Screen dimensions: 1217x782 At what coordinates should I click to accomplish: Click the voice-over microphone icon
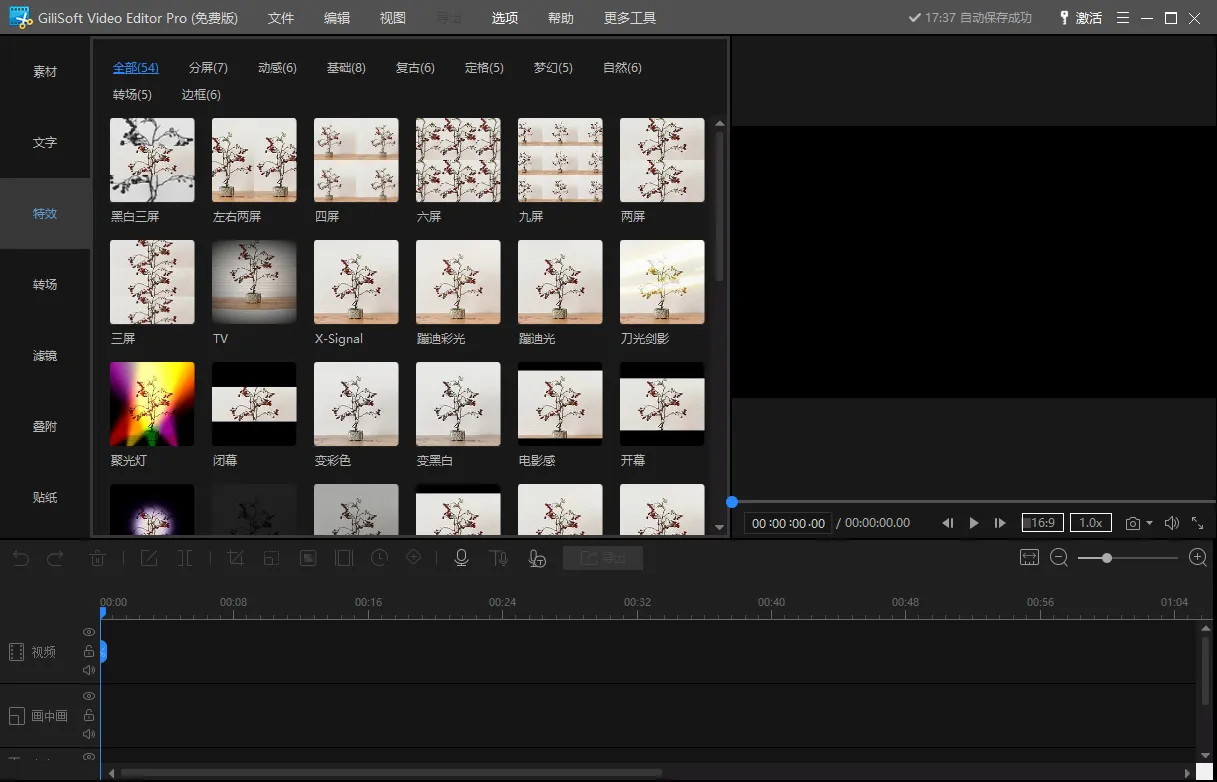461,558
